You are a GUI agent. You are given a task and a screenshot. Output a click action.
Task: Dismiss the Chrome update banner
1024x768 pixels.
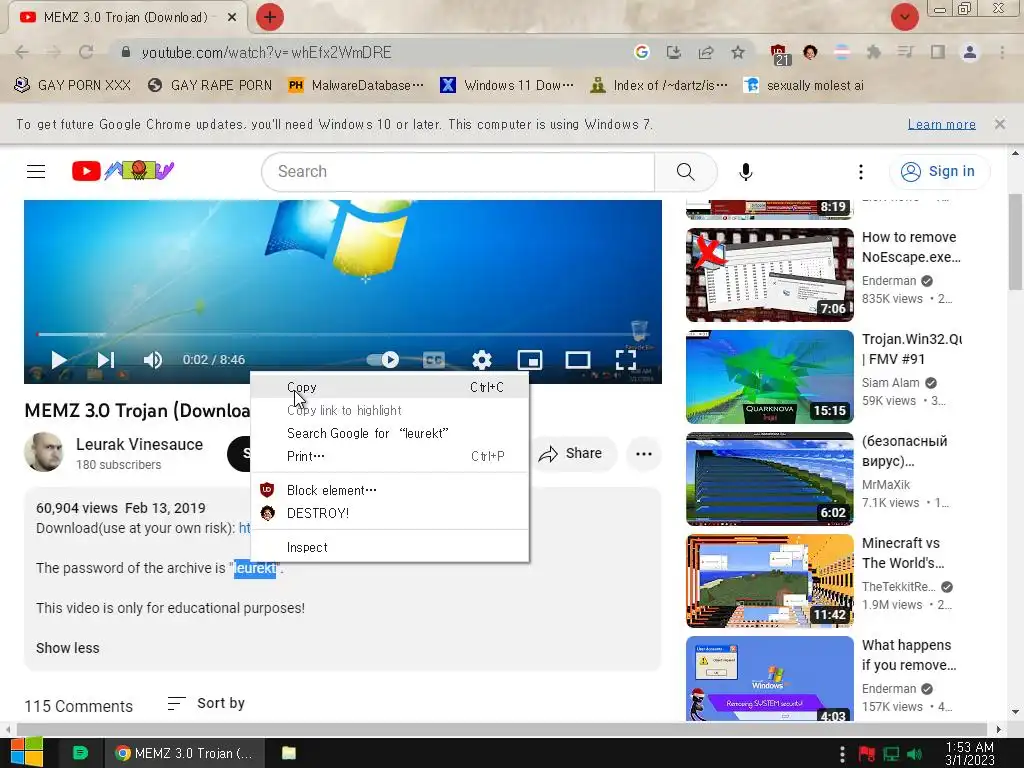[1000, 123]
